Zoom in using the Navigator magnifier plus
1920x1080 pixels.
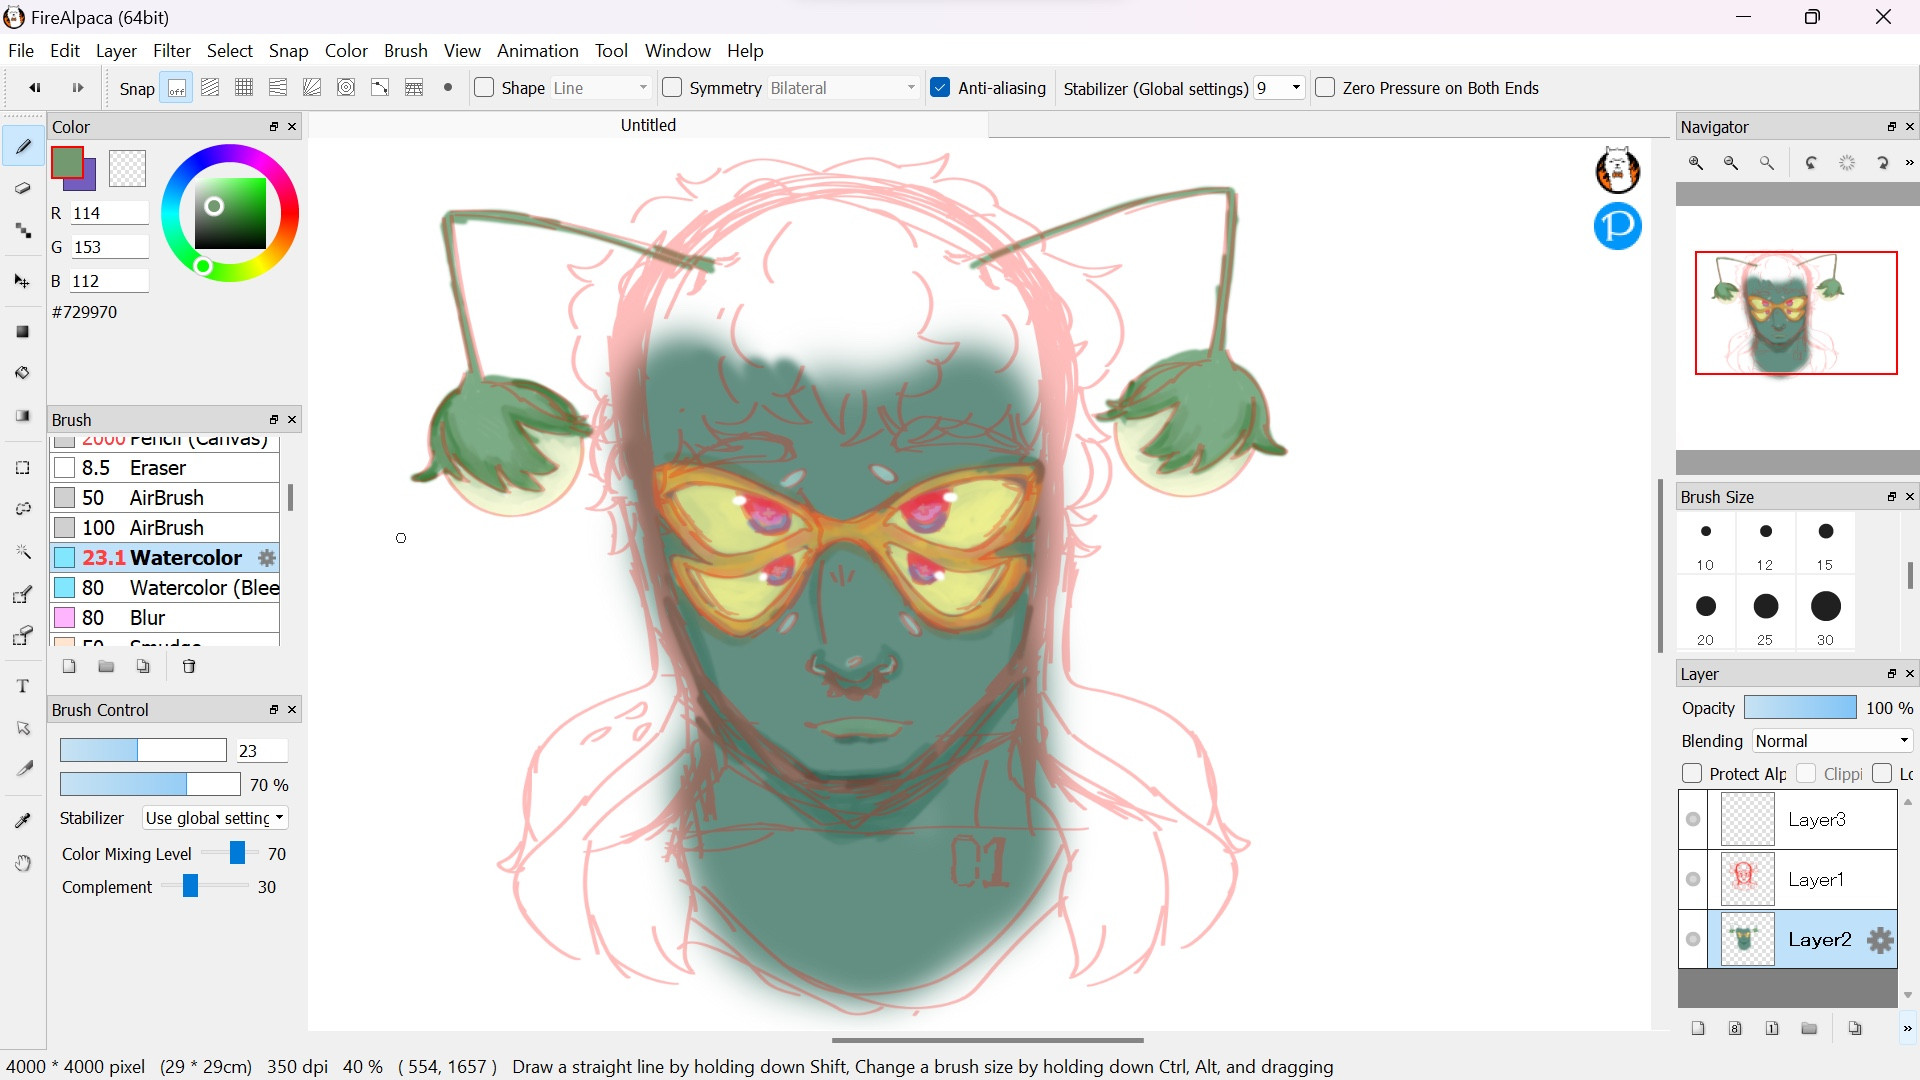click(x=1696, y=163)
